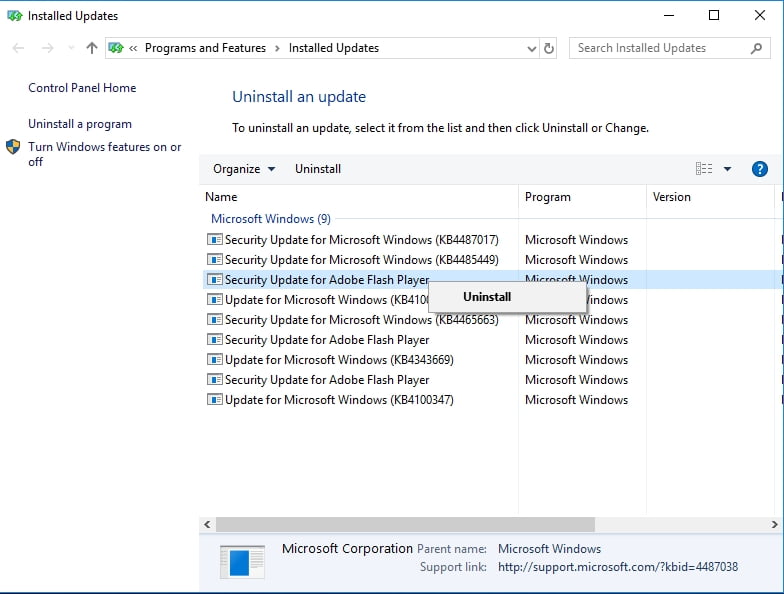Click the search magnifier icon
The width and height of the screenshot is (784, 594).
coord(756,48)
